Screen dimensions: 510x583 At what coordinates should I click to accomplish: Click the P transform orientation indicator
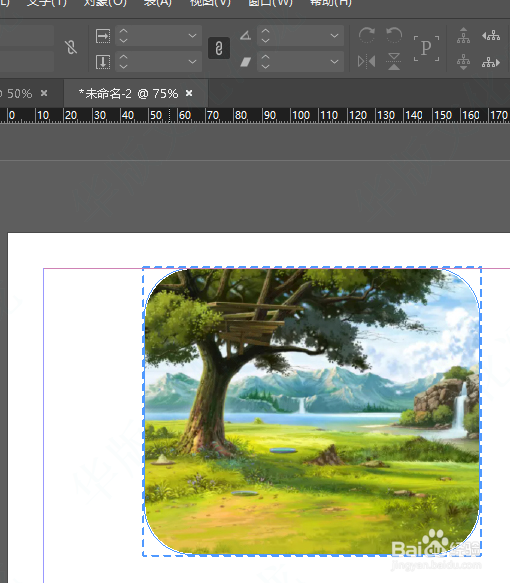click(426, 48)
